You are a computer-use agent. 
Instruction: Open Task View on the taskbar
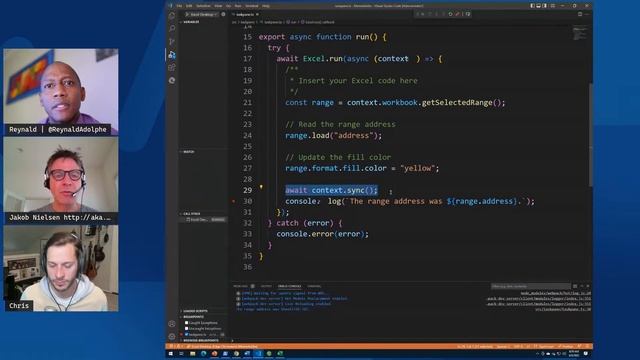coord(181,353)
